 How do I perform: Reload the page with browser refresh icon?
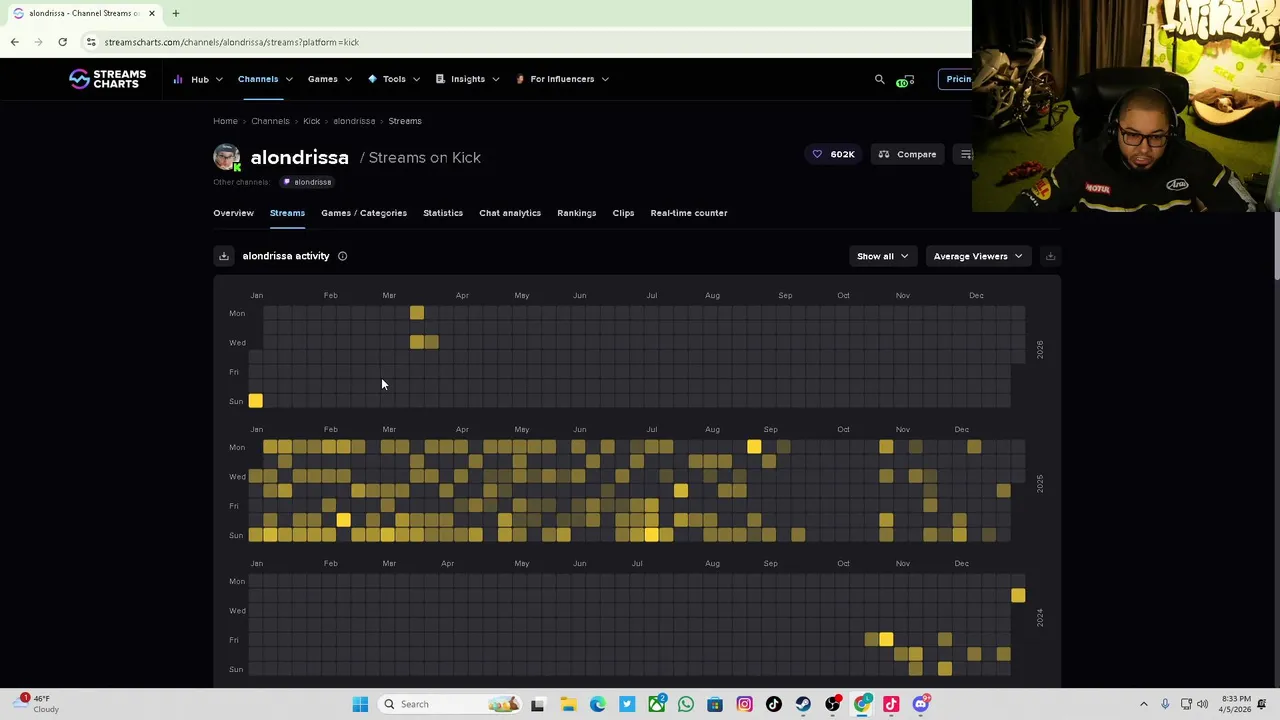click(62, 42)
